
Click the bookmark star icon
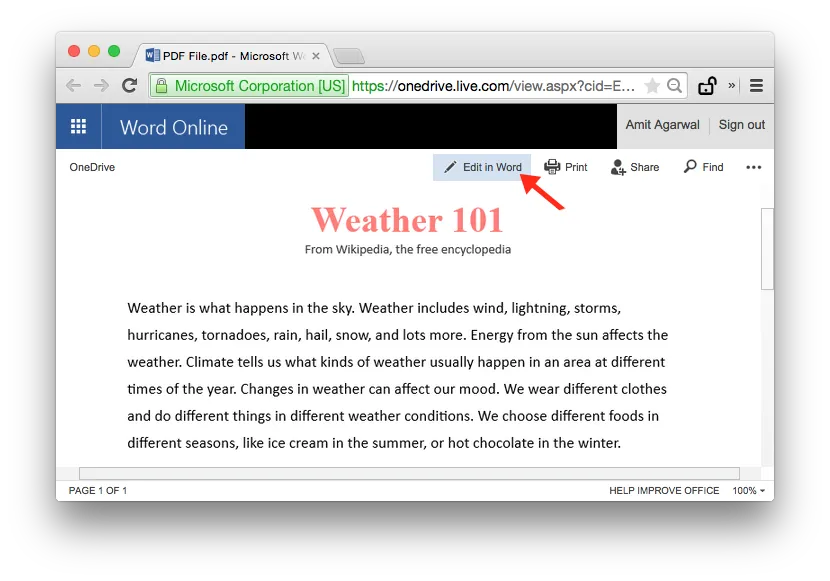coord(652,85)
